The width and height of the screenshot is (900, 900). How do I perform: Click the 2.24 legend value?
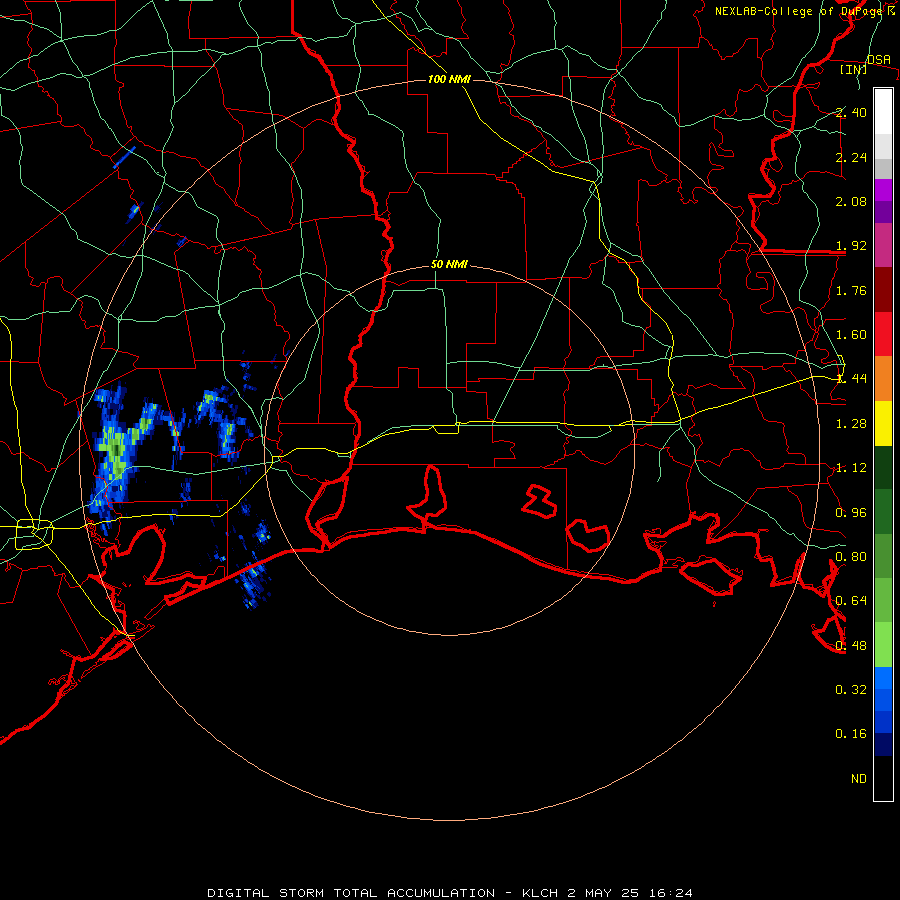[x=851, y=157]
